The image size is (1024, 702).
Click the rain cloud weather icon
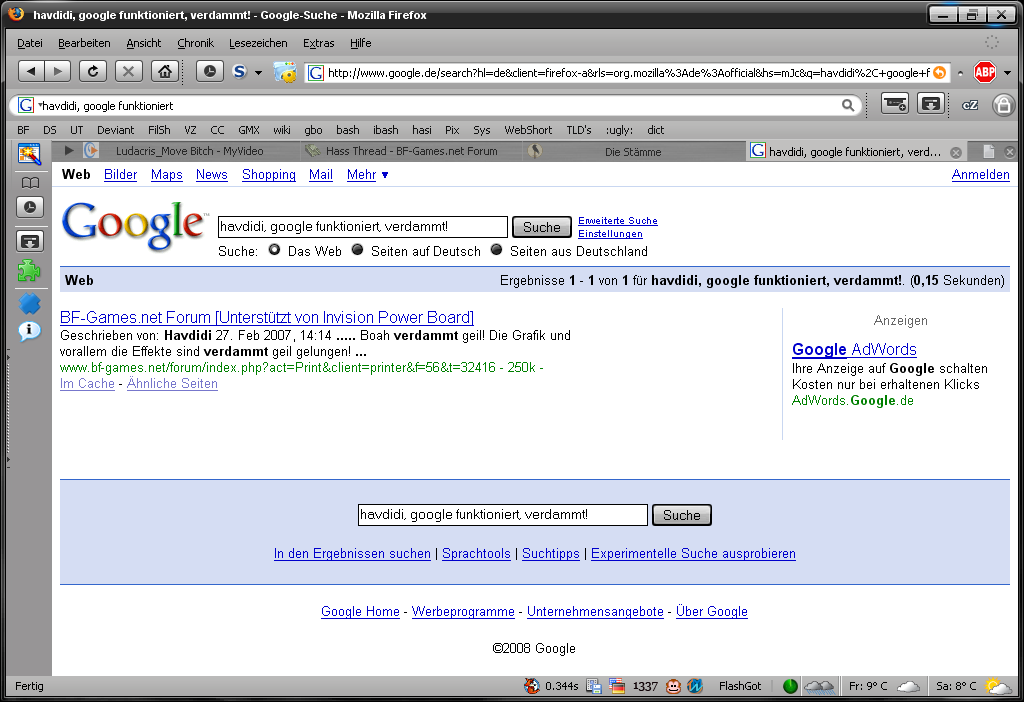tap(819, 686)
